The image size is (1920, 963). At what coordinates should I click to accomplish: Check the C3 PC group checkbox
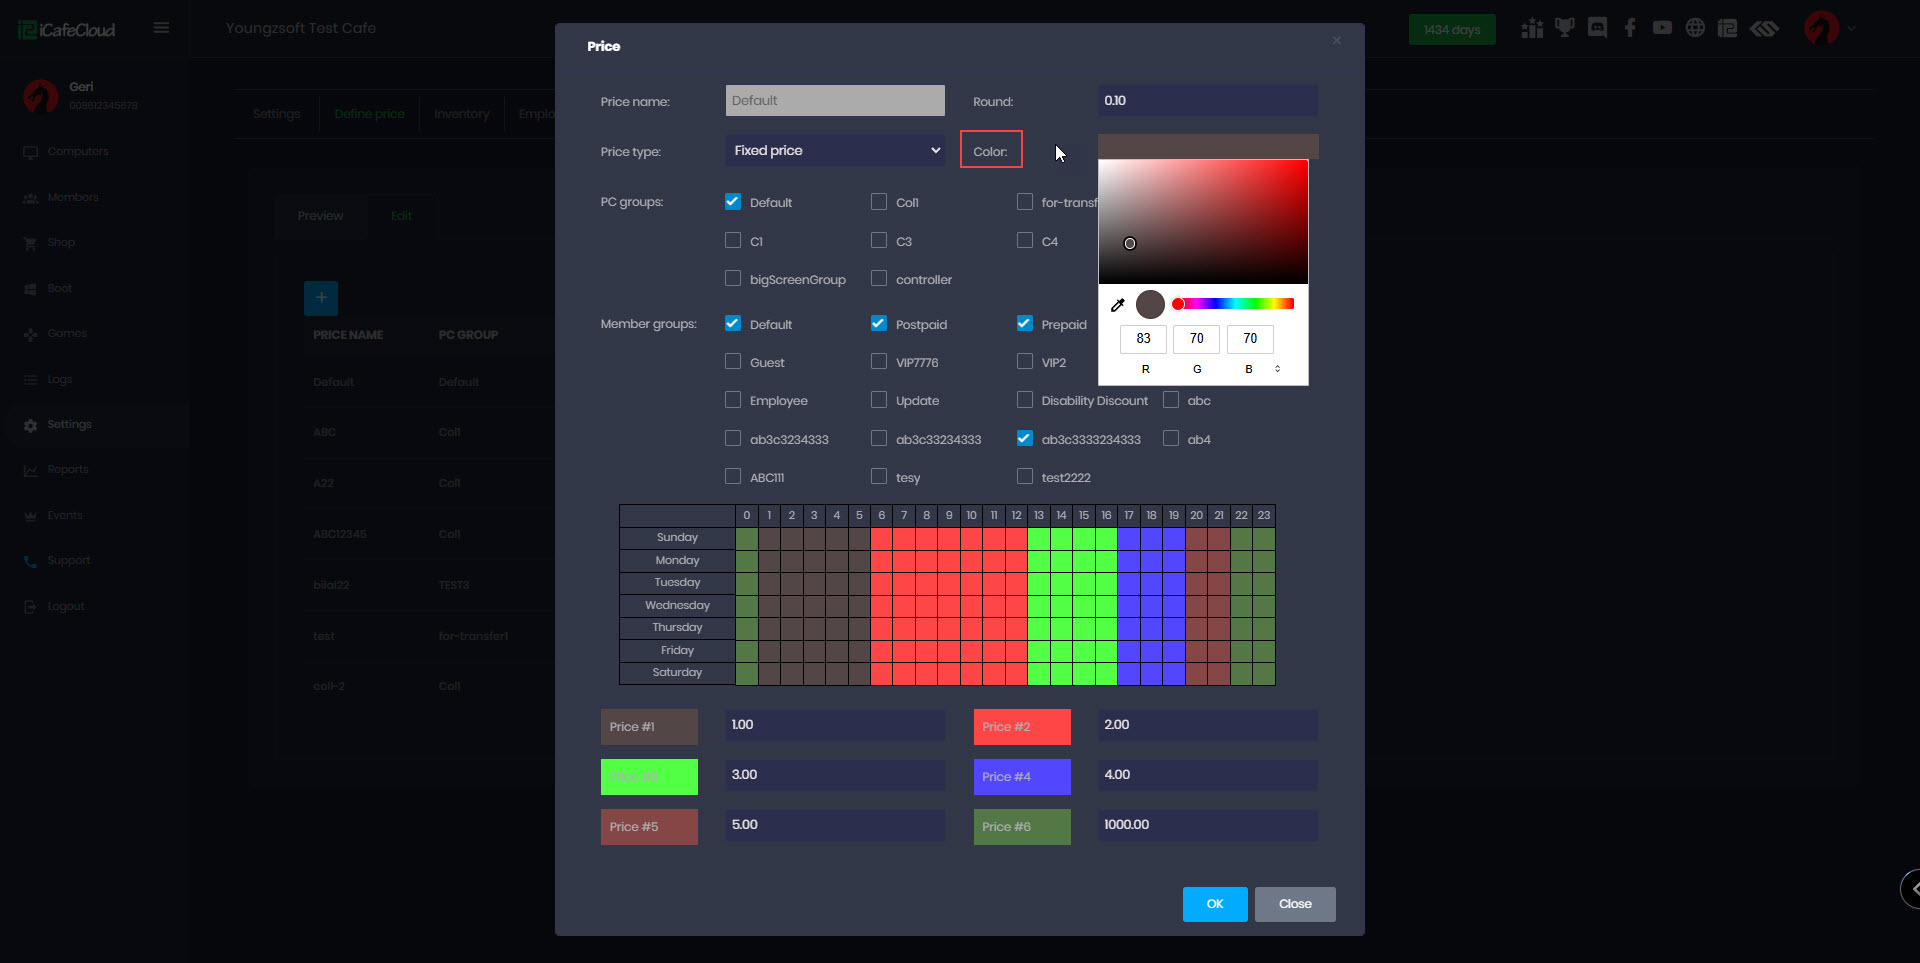[879, 240]
